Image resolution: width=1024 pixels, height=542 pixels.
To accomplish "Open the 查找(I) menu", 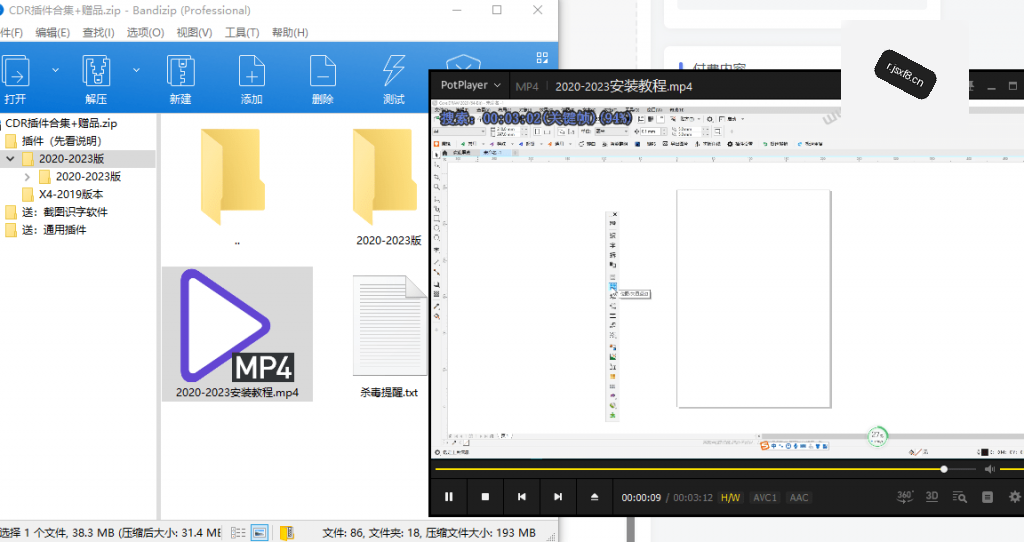I will tap(98, 33).
